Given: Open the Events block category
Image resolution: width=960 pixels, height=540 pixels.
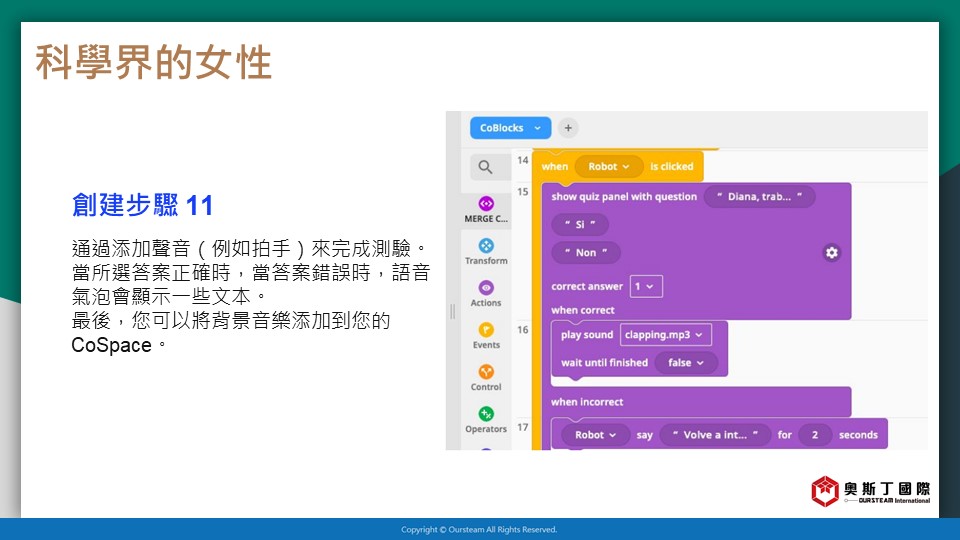Looking at the screenshot, I should pos(486,336).
